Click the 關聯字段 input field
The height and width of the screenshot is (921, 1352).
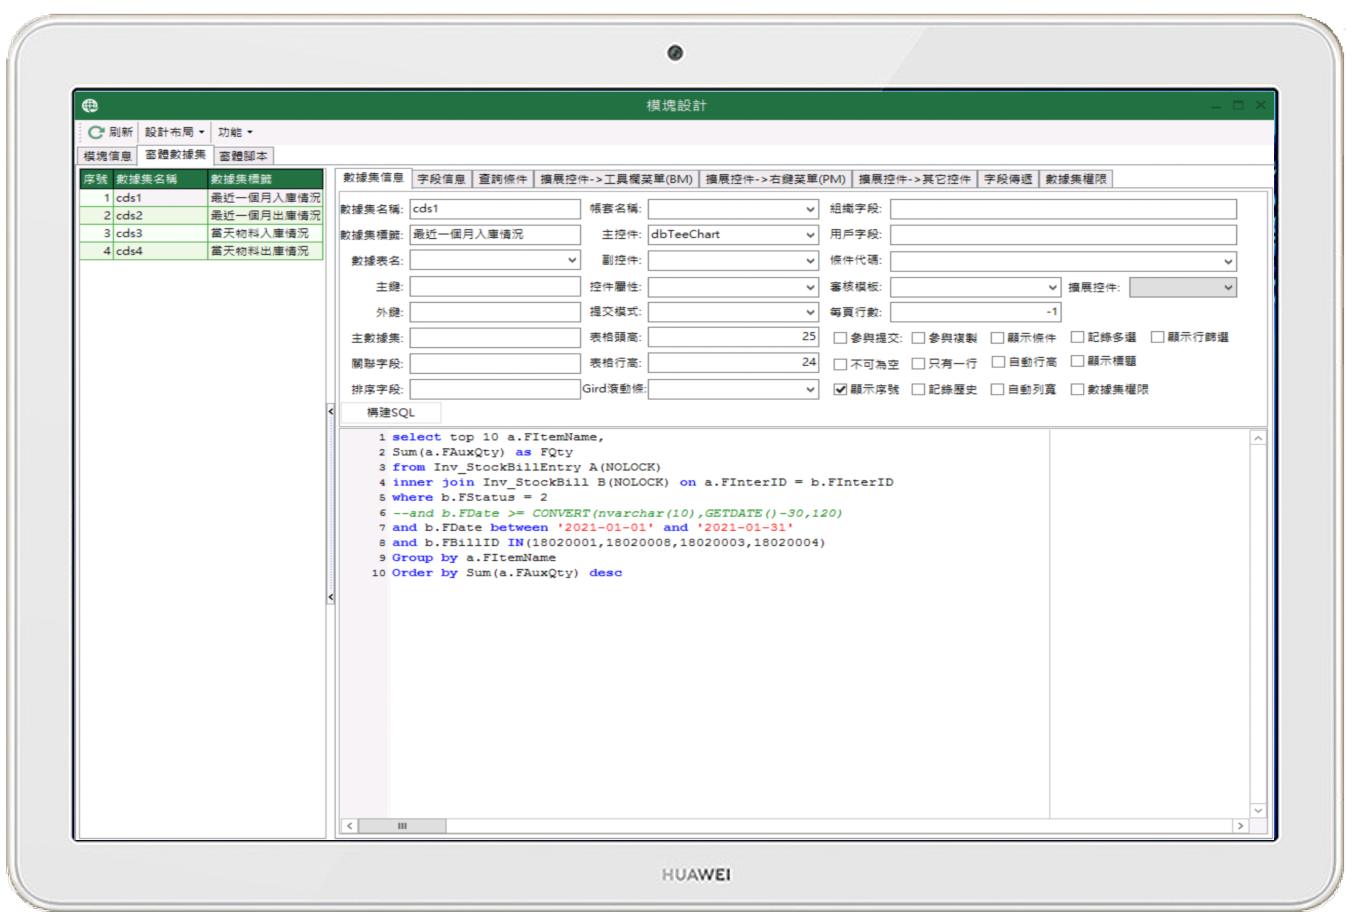coord(495,363)
